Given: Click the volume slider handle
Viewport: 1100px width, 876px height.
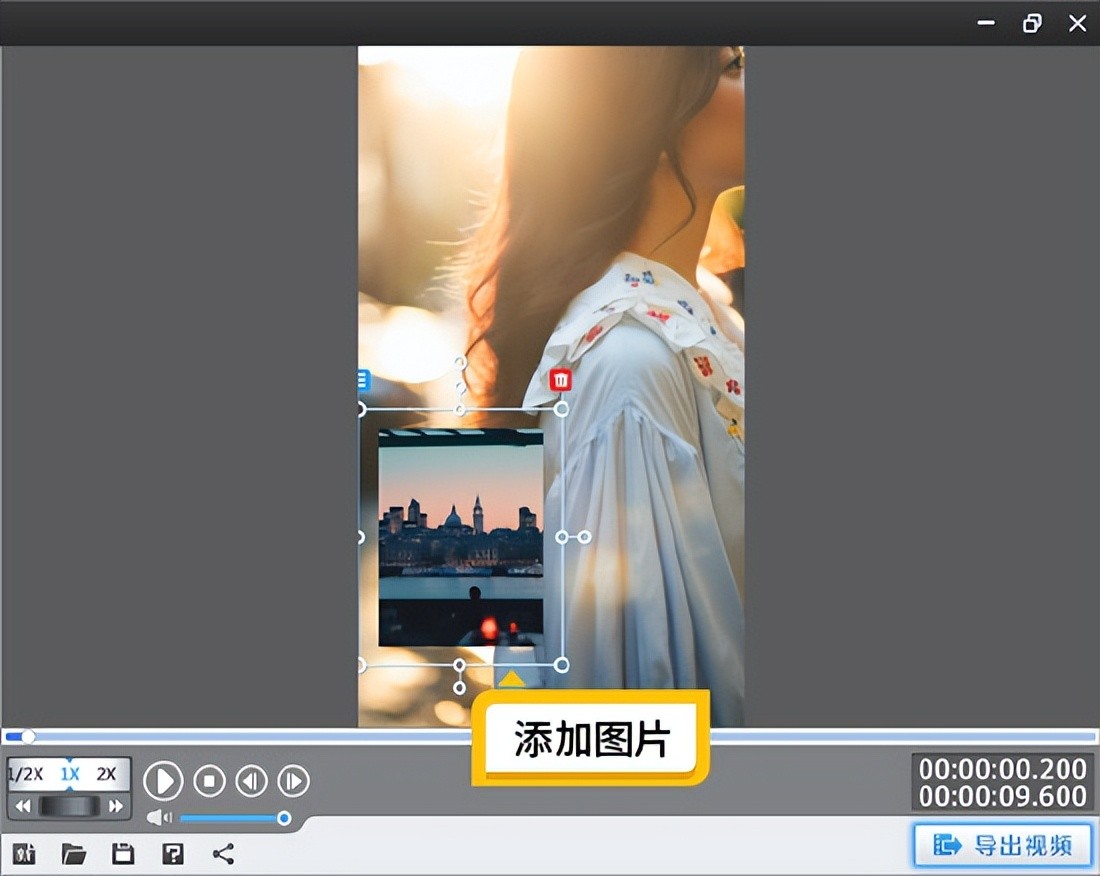Looking at the screenshot, I should pos(284,818).
